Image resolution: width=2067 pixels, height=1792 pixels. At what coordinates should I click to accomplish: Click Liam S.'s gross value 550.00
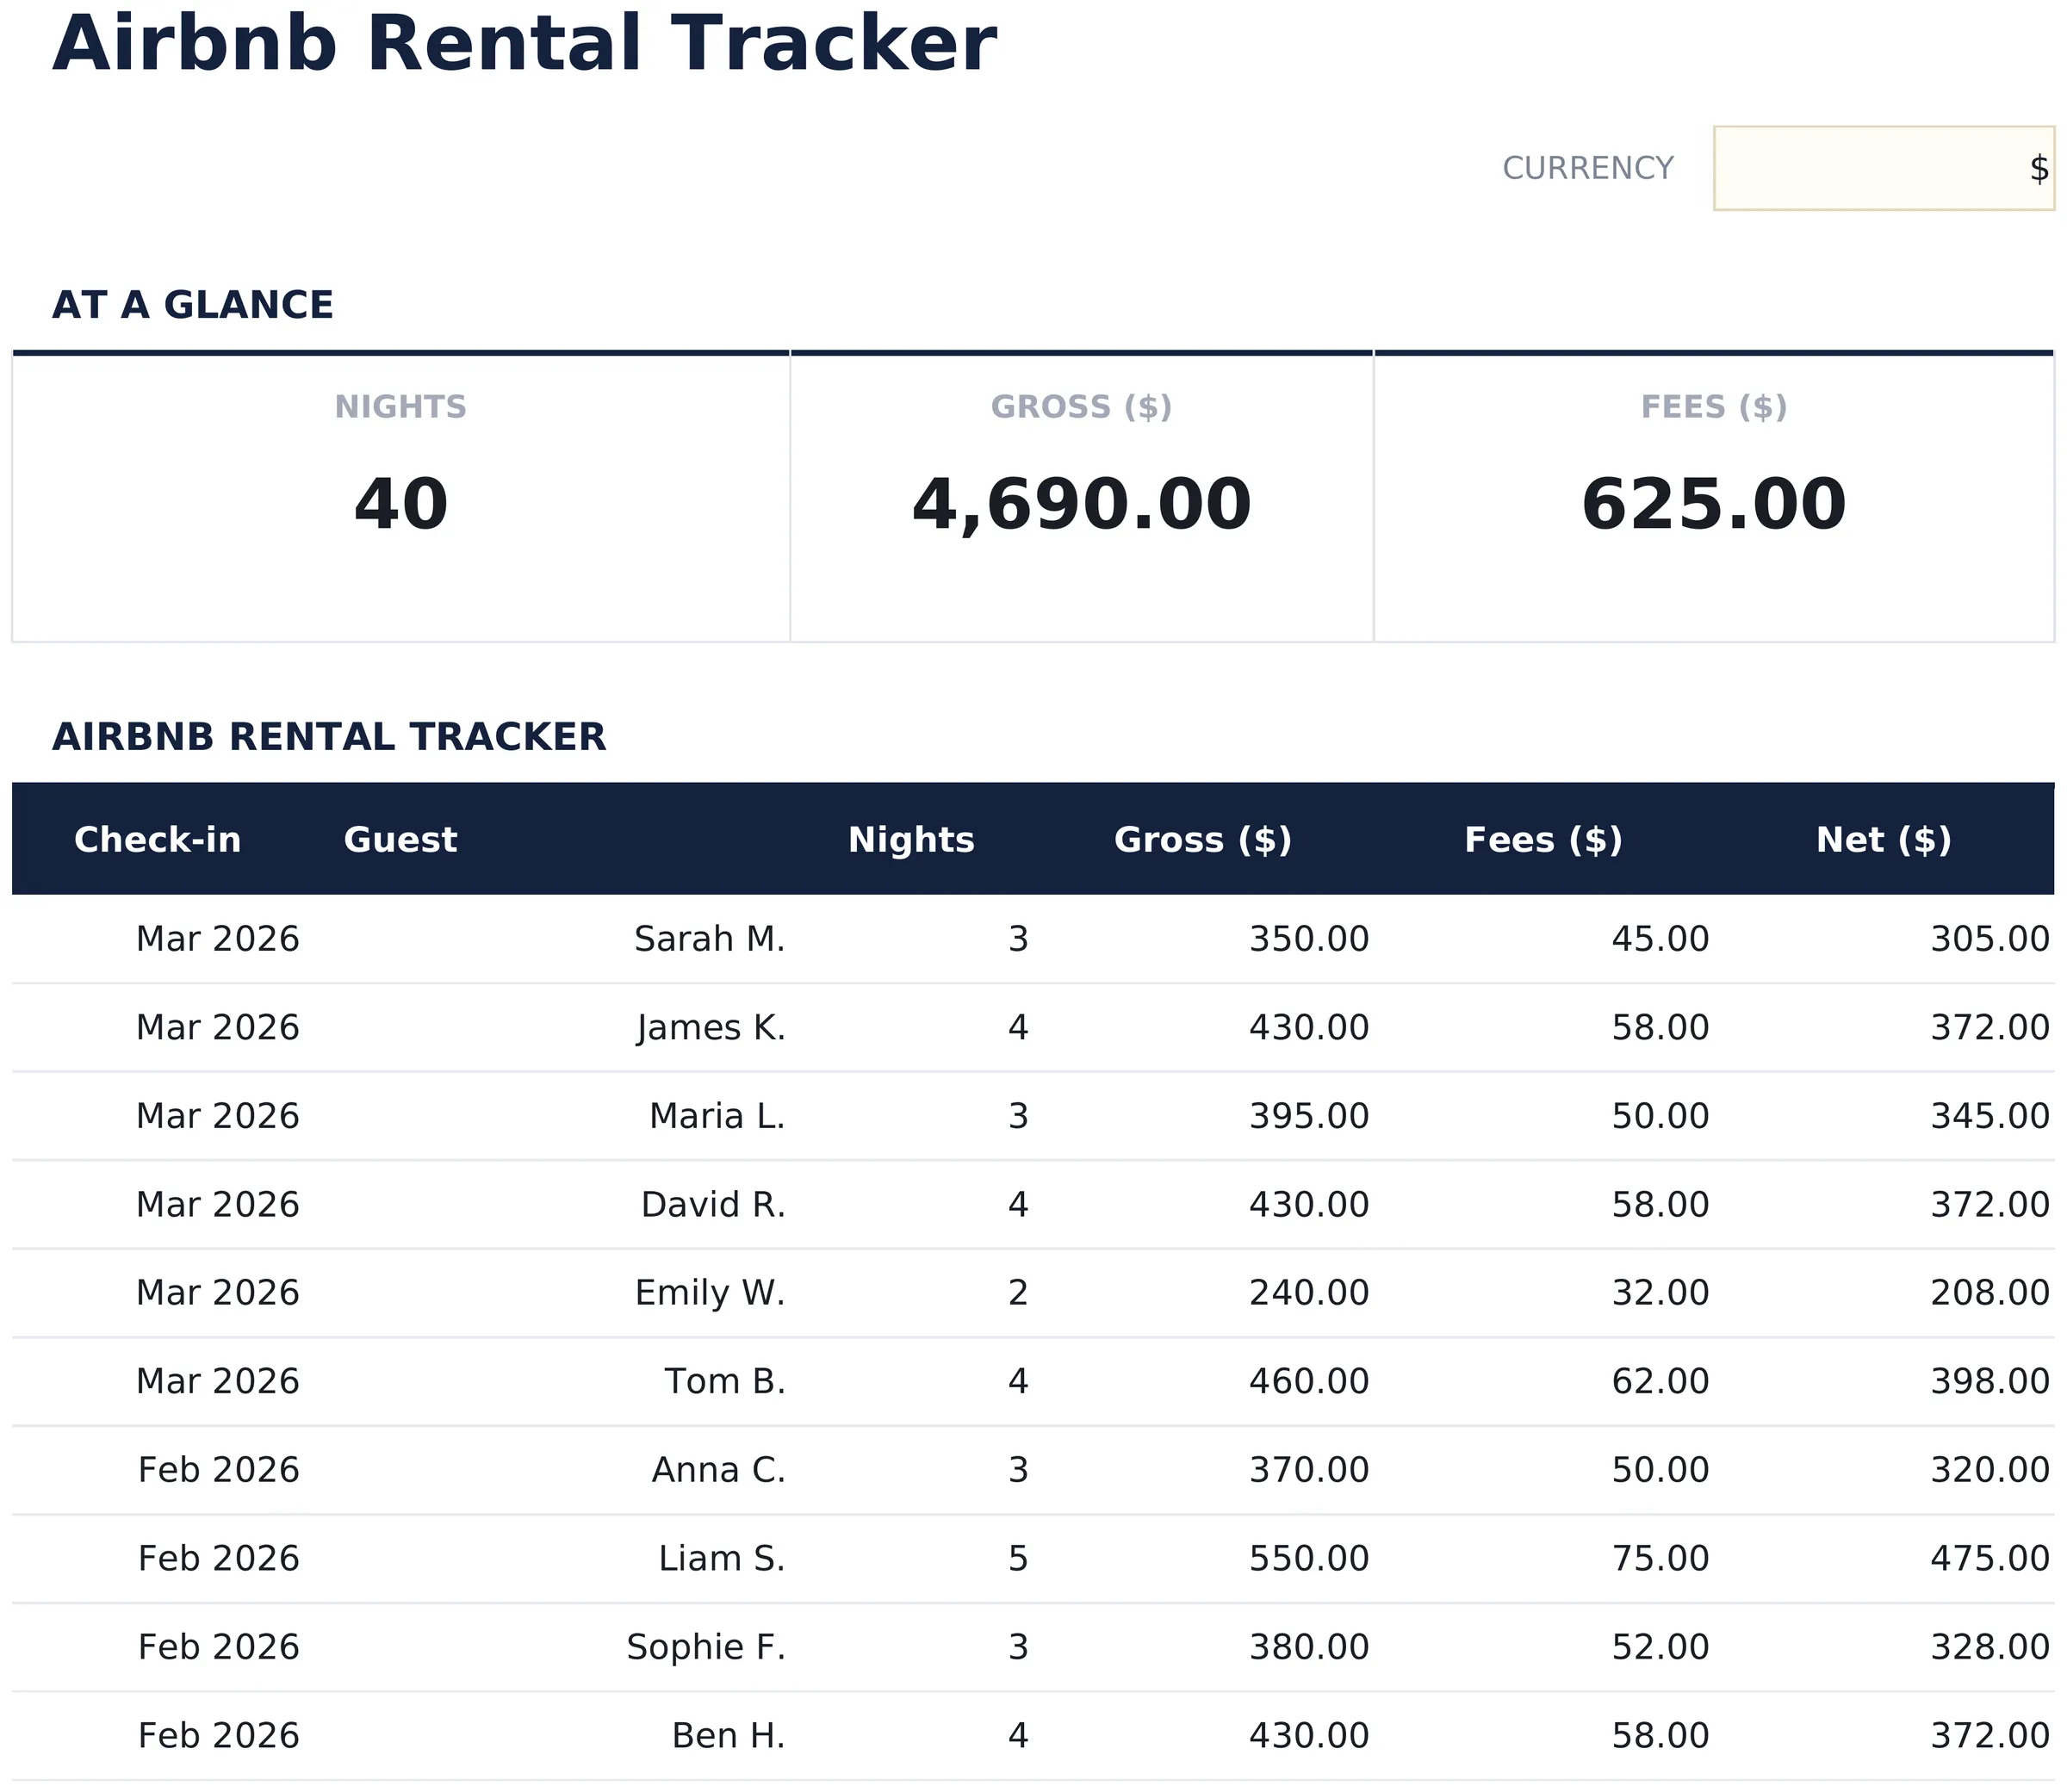1309,1559
